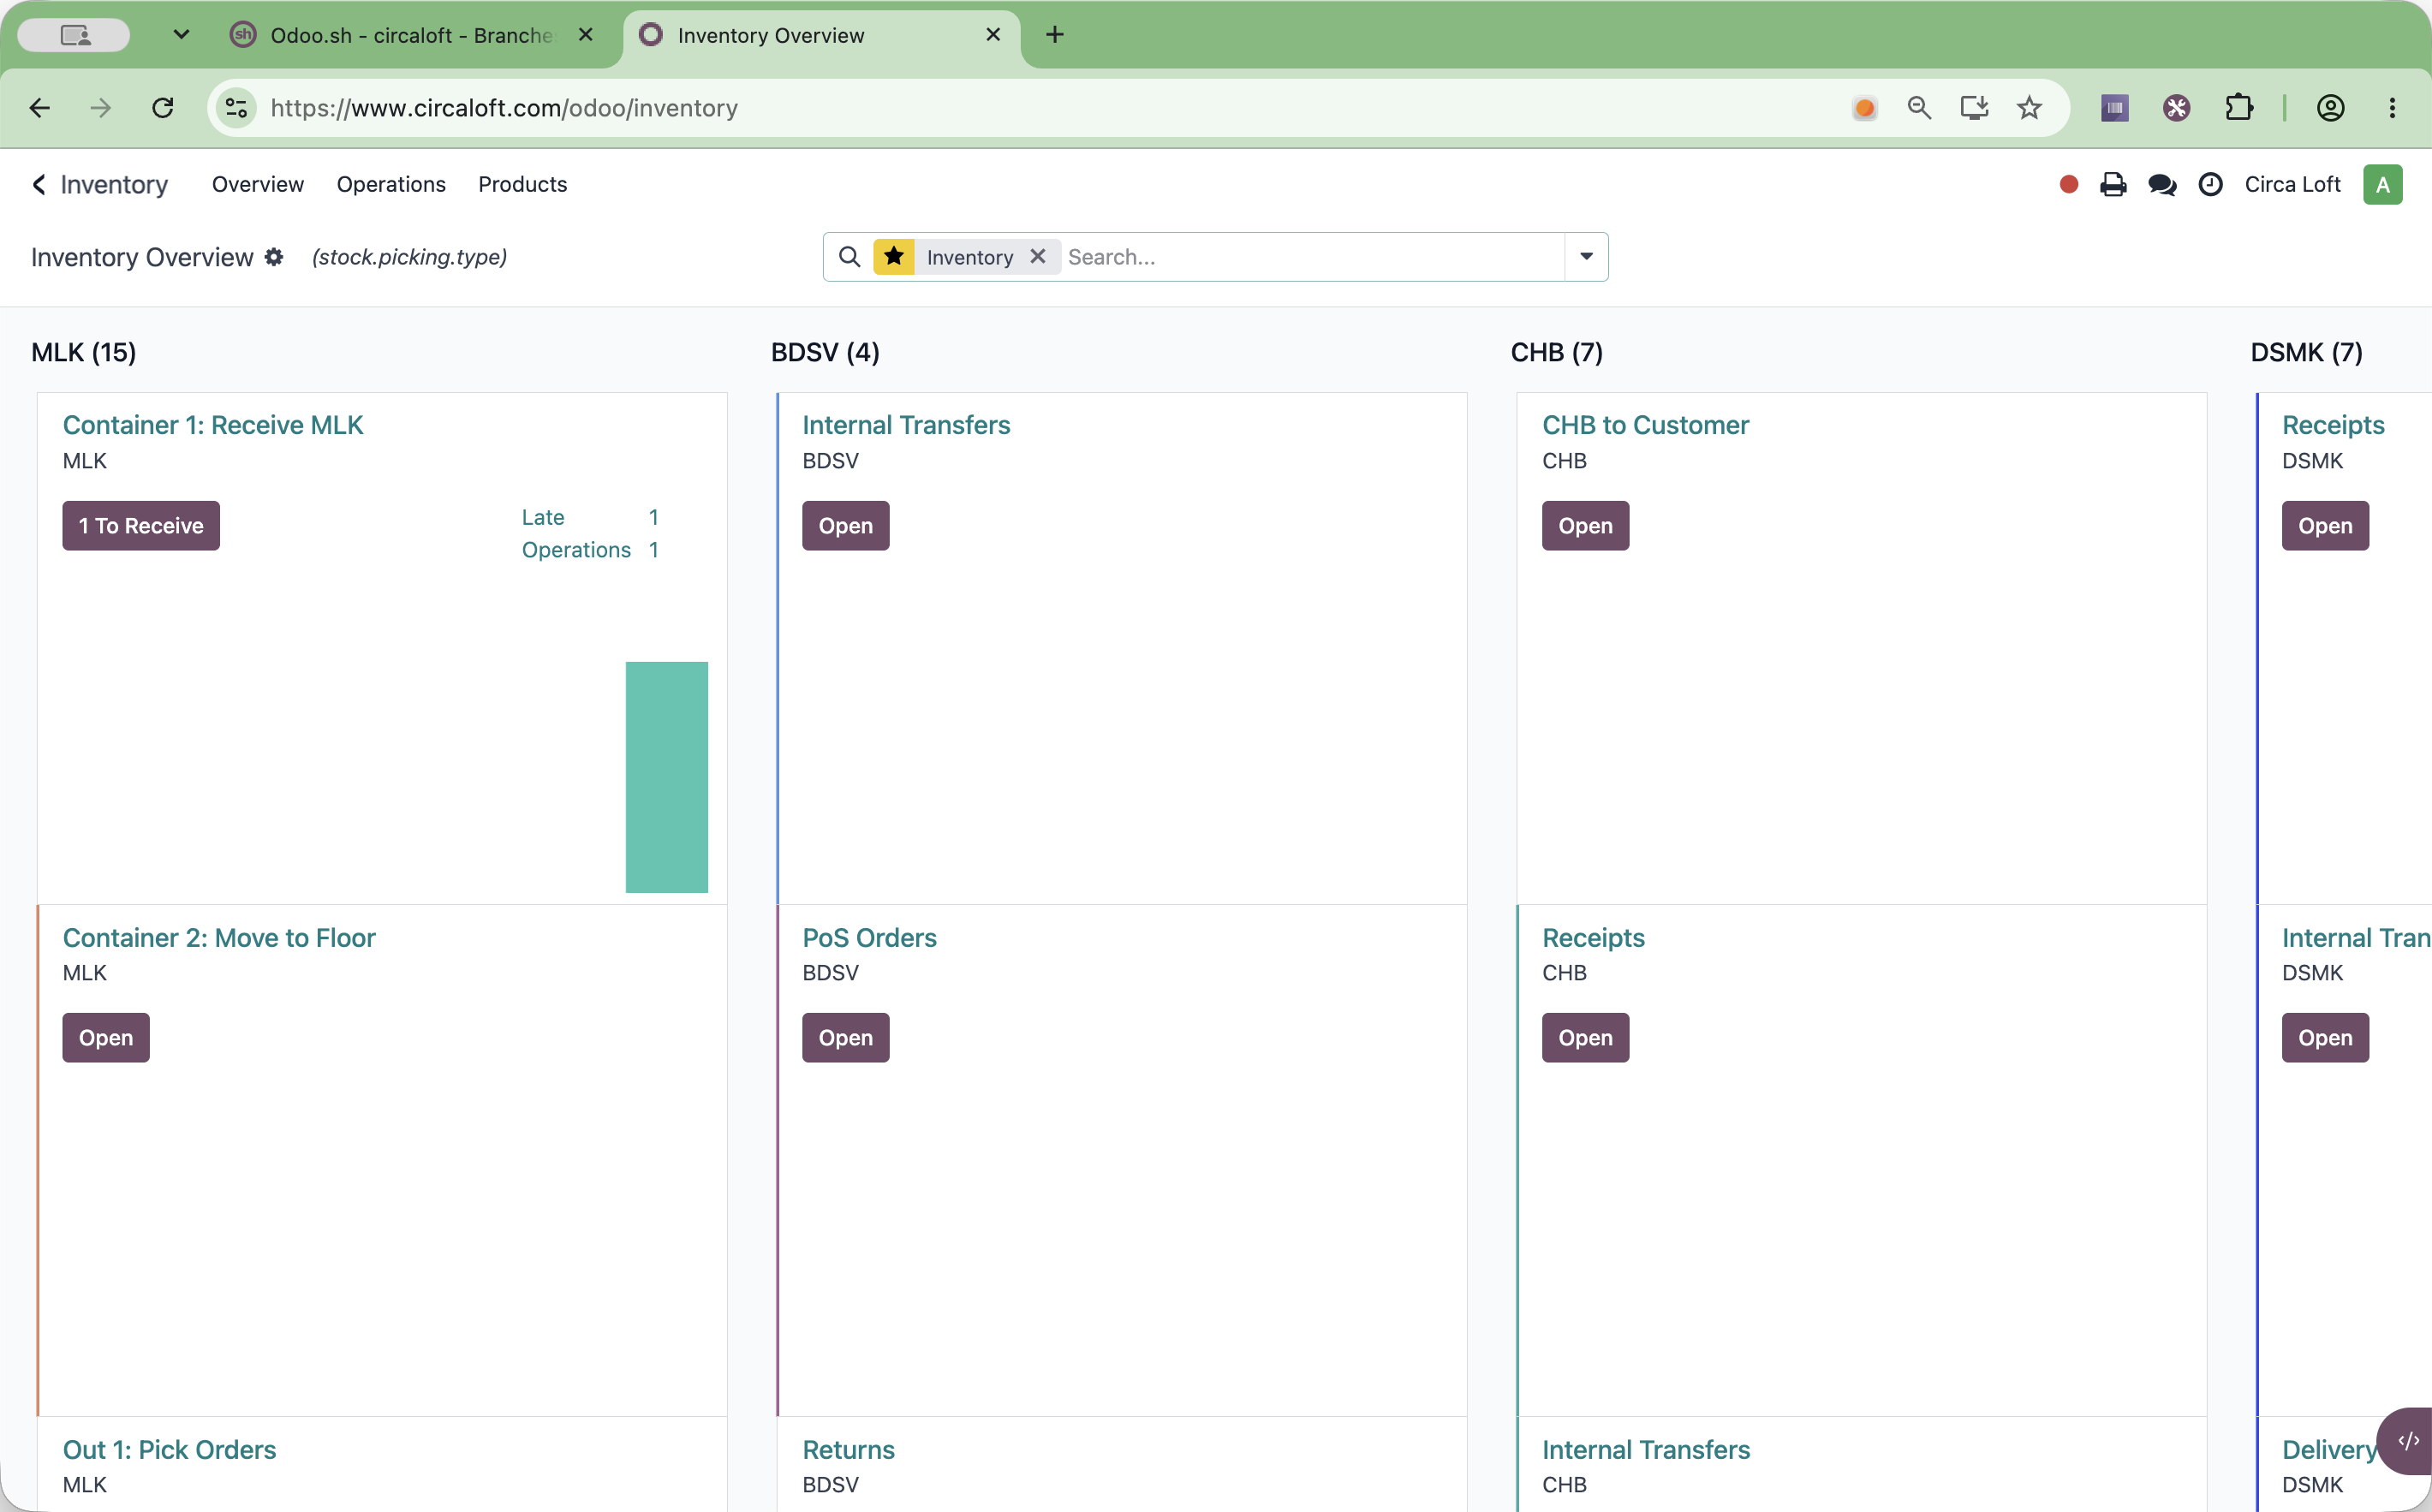2432x1512 pixels.
Task: Click Open on CHB Receipts card
Action: click(x=1586, y=1038)
